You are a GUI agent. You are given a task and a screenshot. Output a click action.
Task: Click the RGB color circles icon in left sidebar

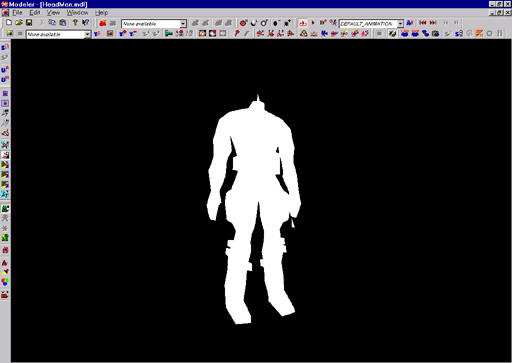point(5,282)
